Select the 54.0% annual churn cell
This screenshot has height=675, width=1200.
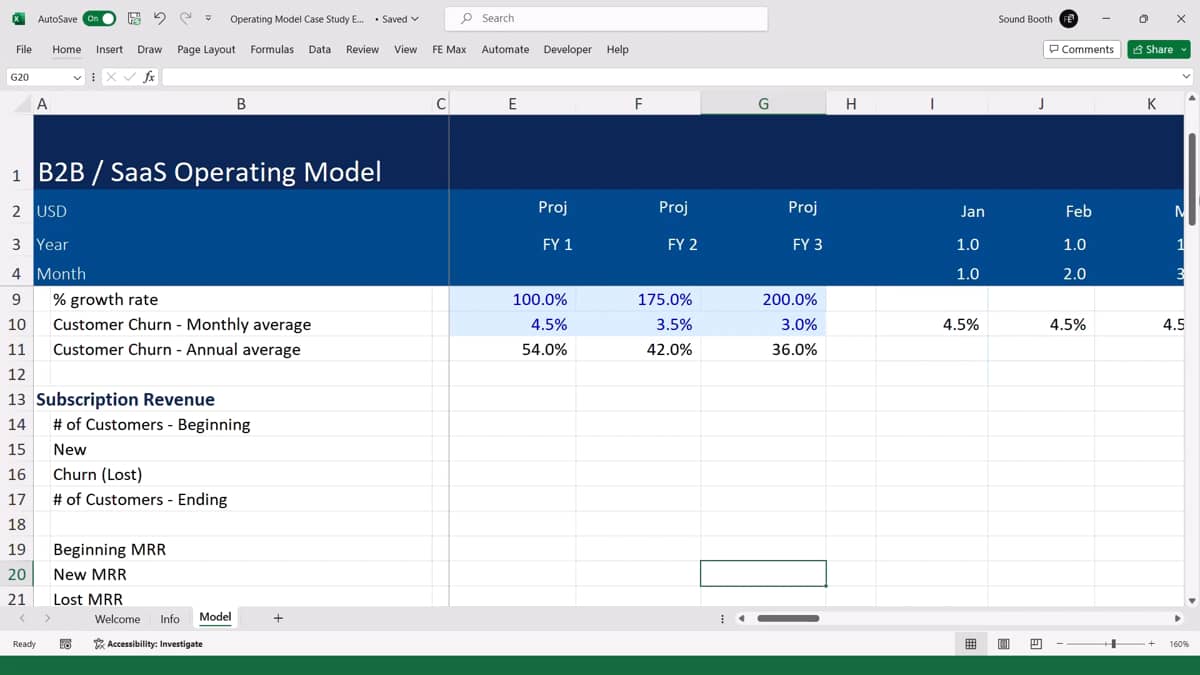click(x=513, y=349)
